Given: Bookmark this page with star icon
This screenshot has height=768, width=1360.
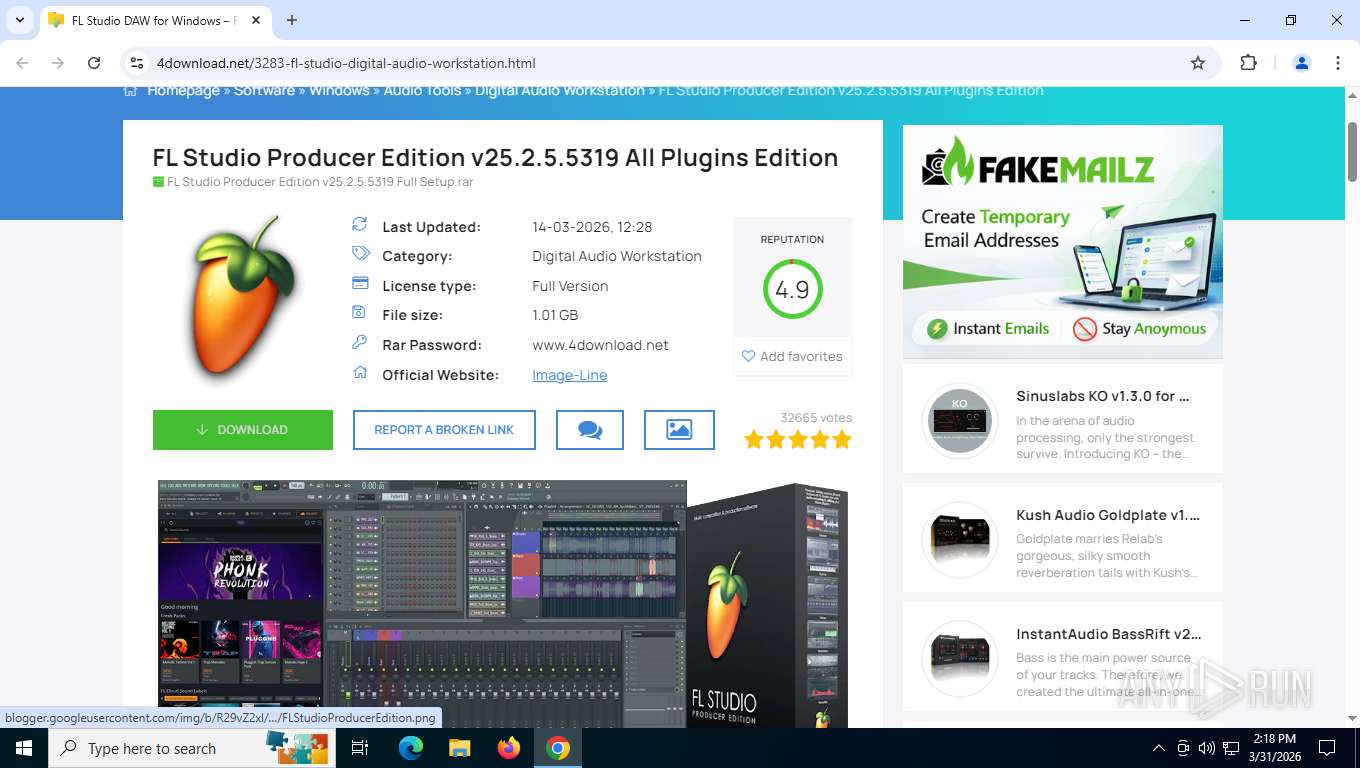Looking at the screenshot, I should (1198, 63).
